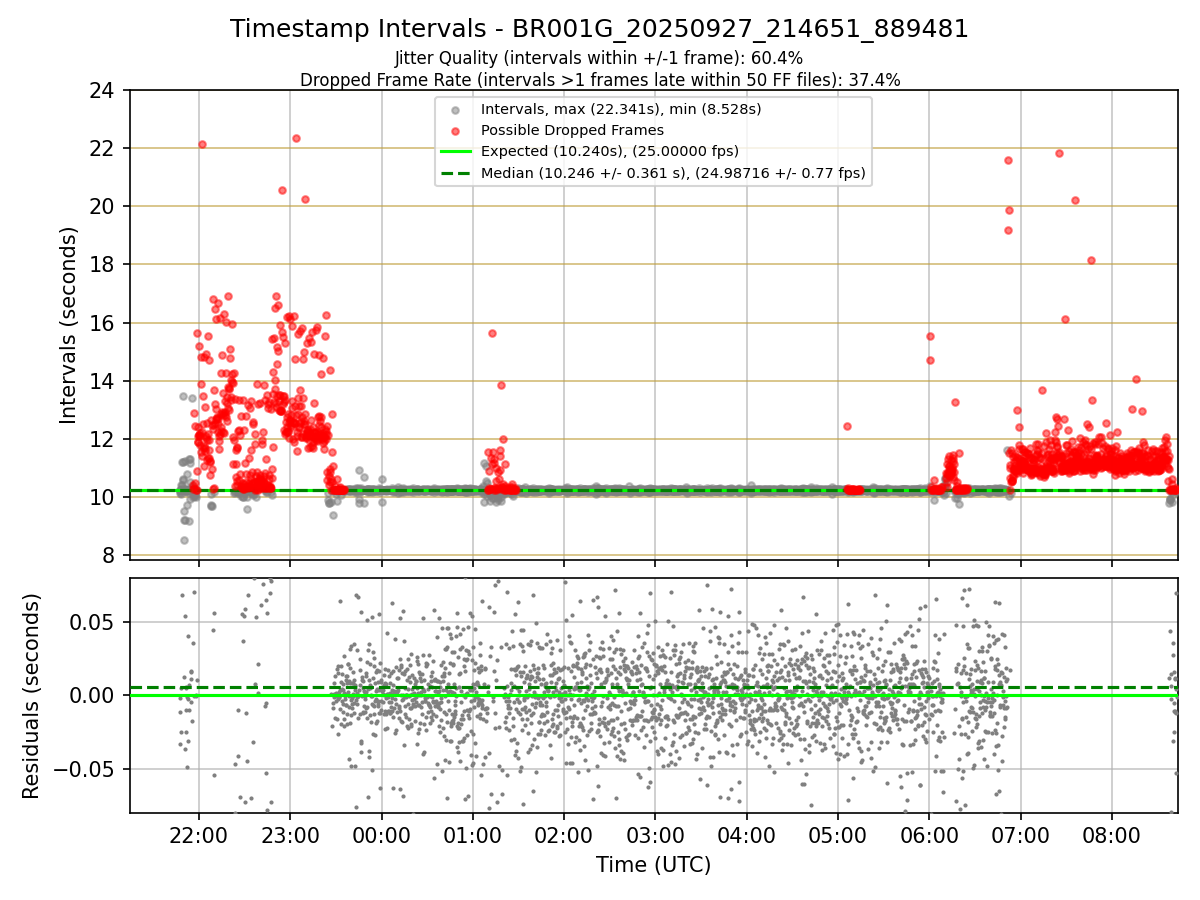Viewport: 1200px width, 900px height.
Task: Click legend entry Median (10.246 +/- 0.361 s)
Action: point(673,174)
